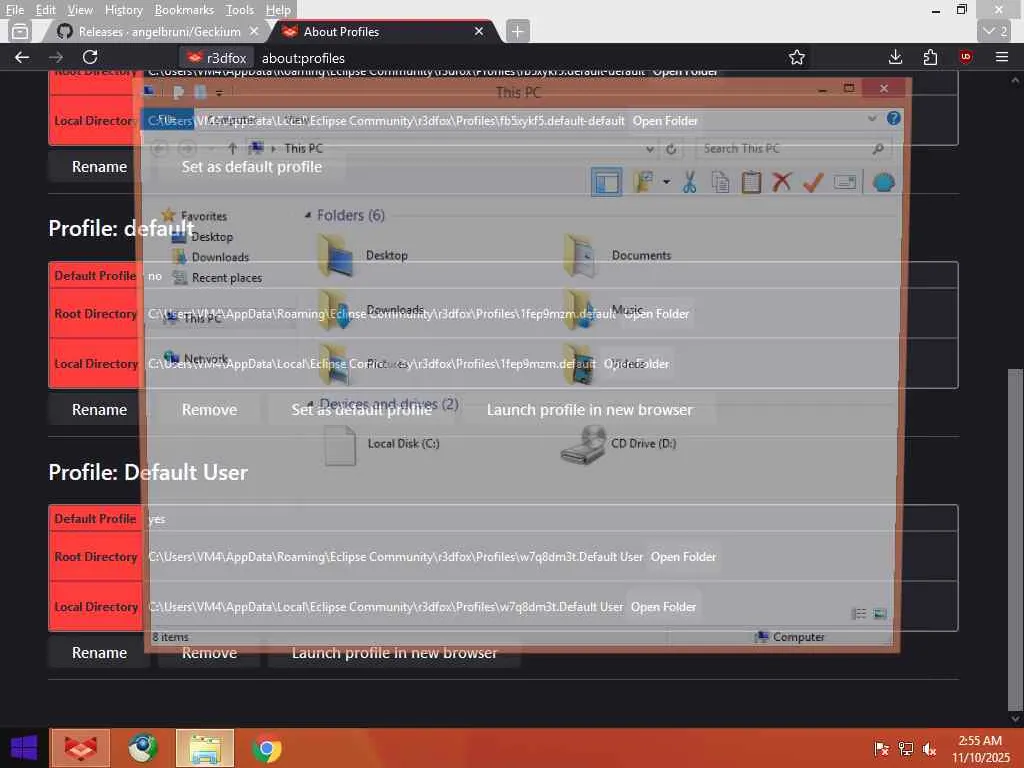Click Set as default profile under Profile: default

click(361, 409)
